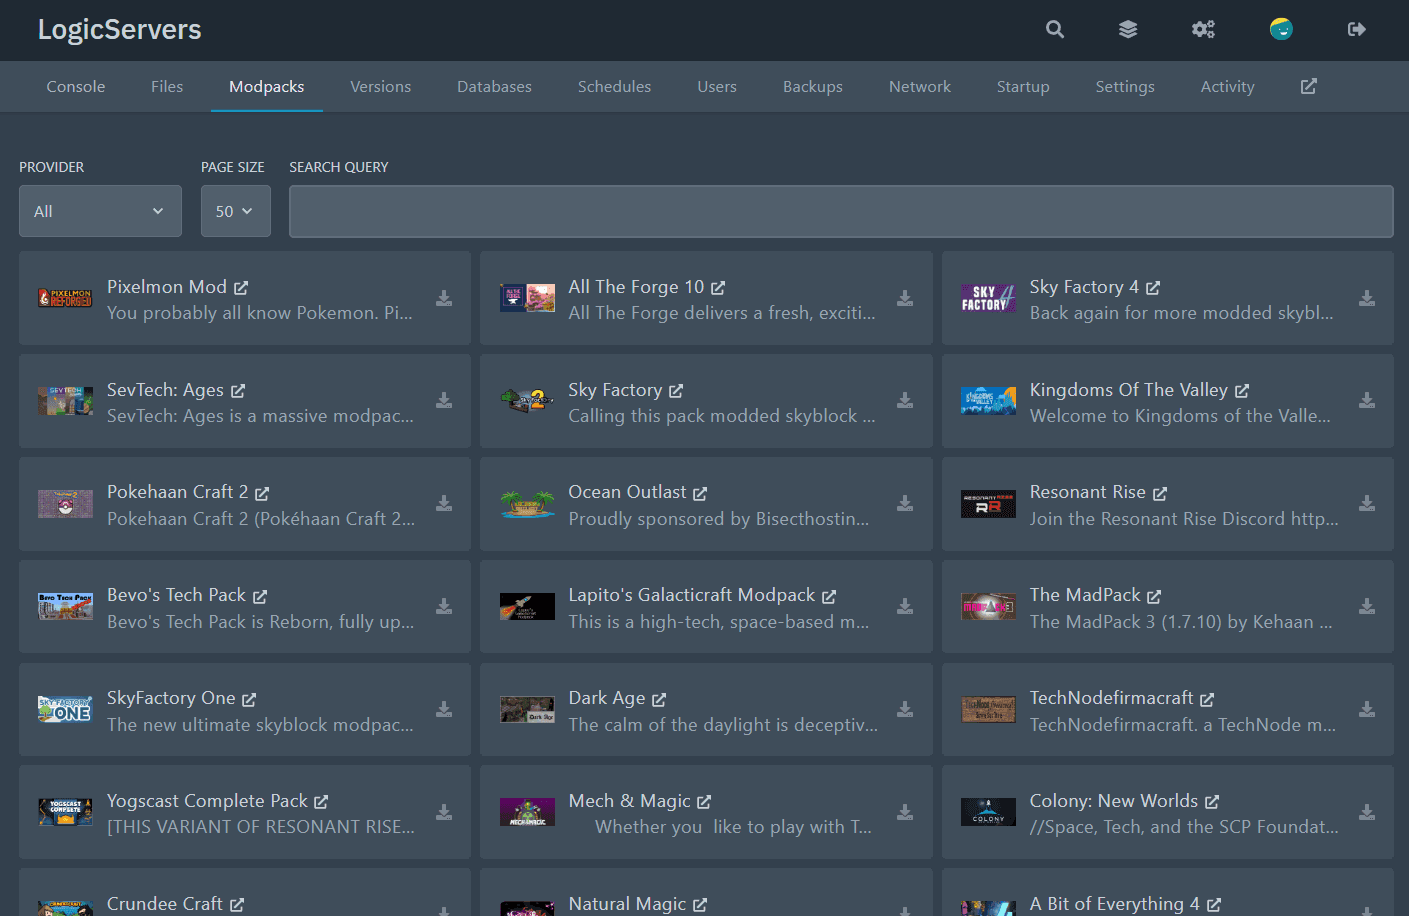Download the Ocean Outlast modpack
Screen dimensions: 1409x916
(x=905, y=503)
